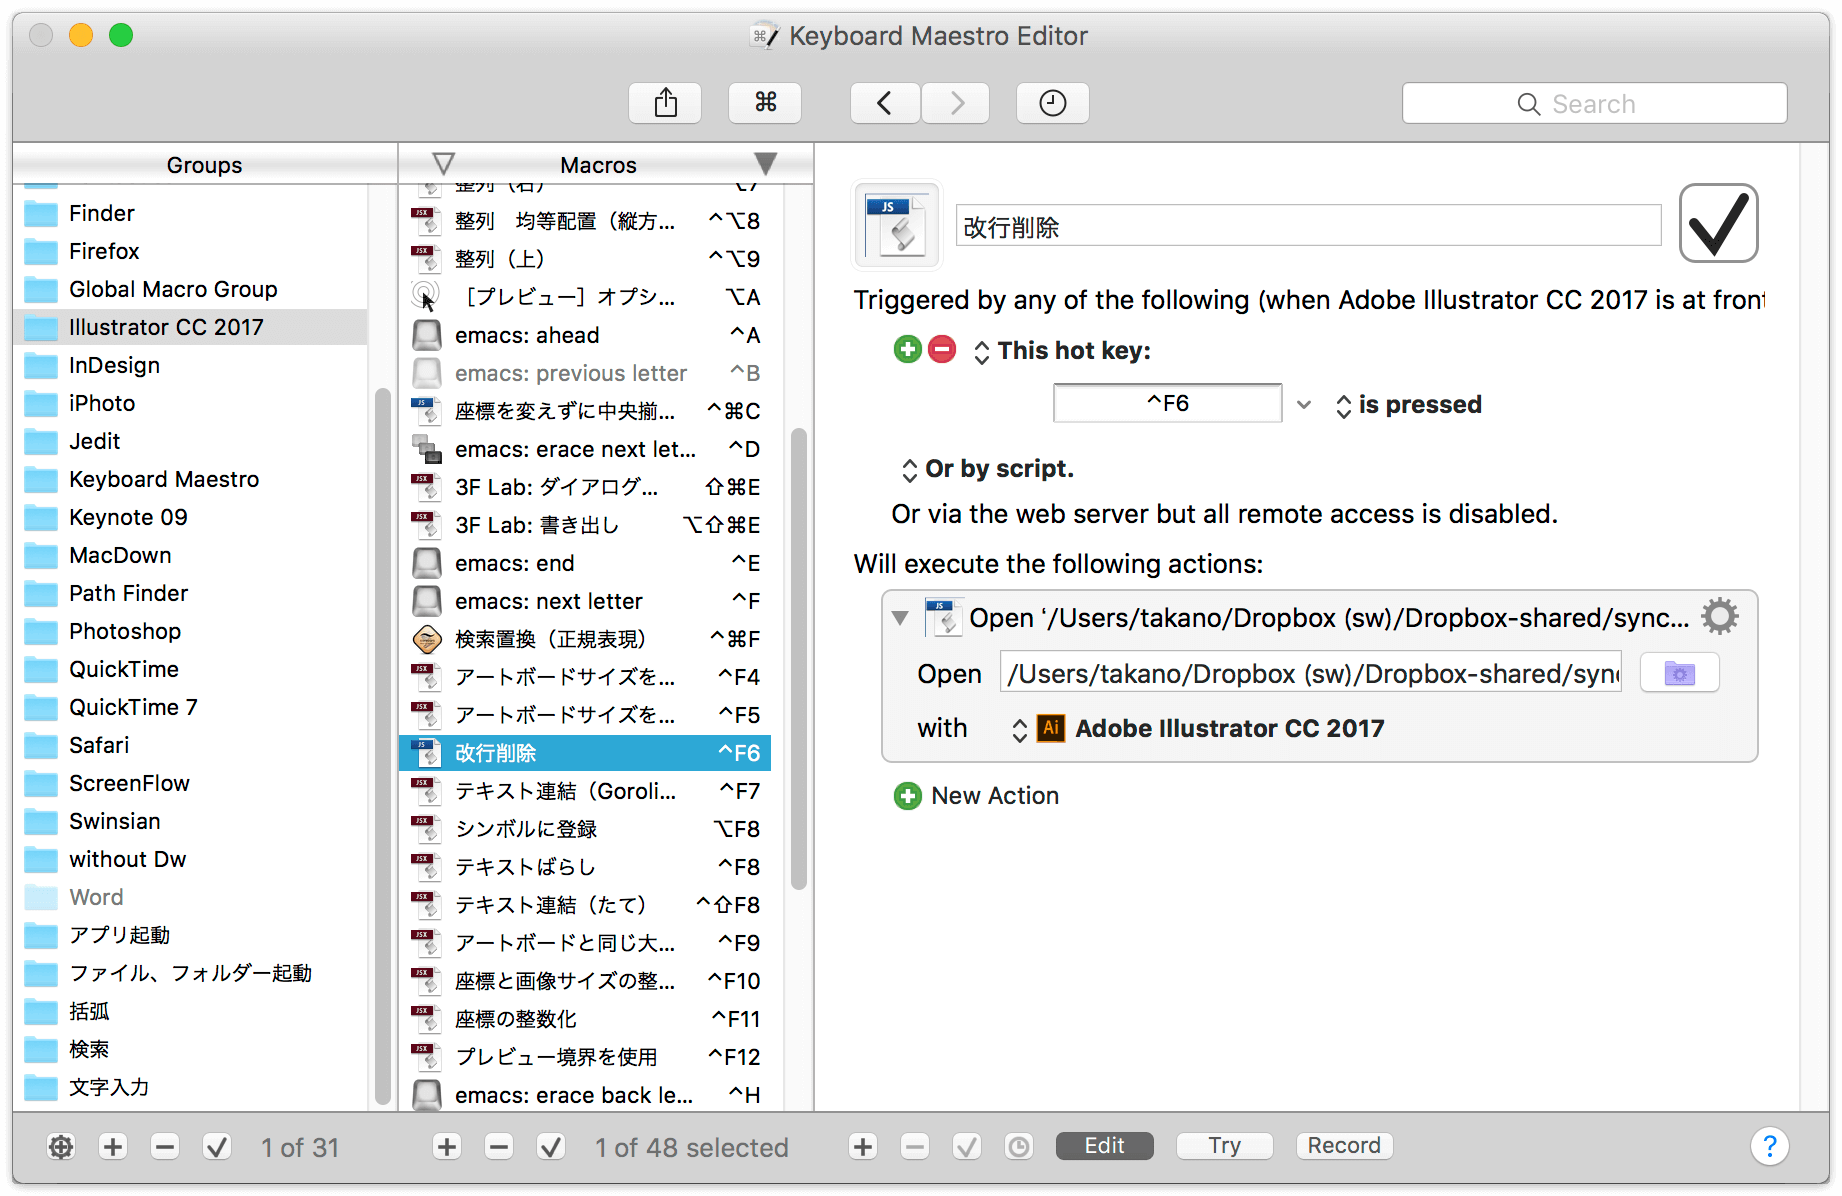The width and height of the screenshot is (1842, 1196).
Task: Click the Groups list scrollbar
Action: click(382, 745)
